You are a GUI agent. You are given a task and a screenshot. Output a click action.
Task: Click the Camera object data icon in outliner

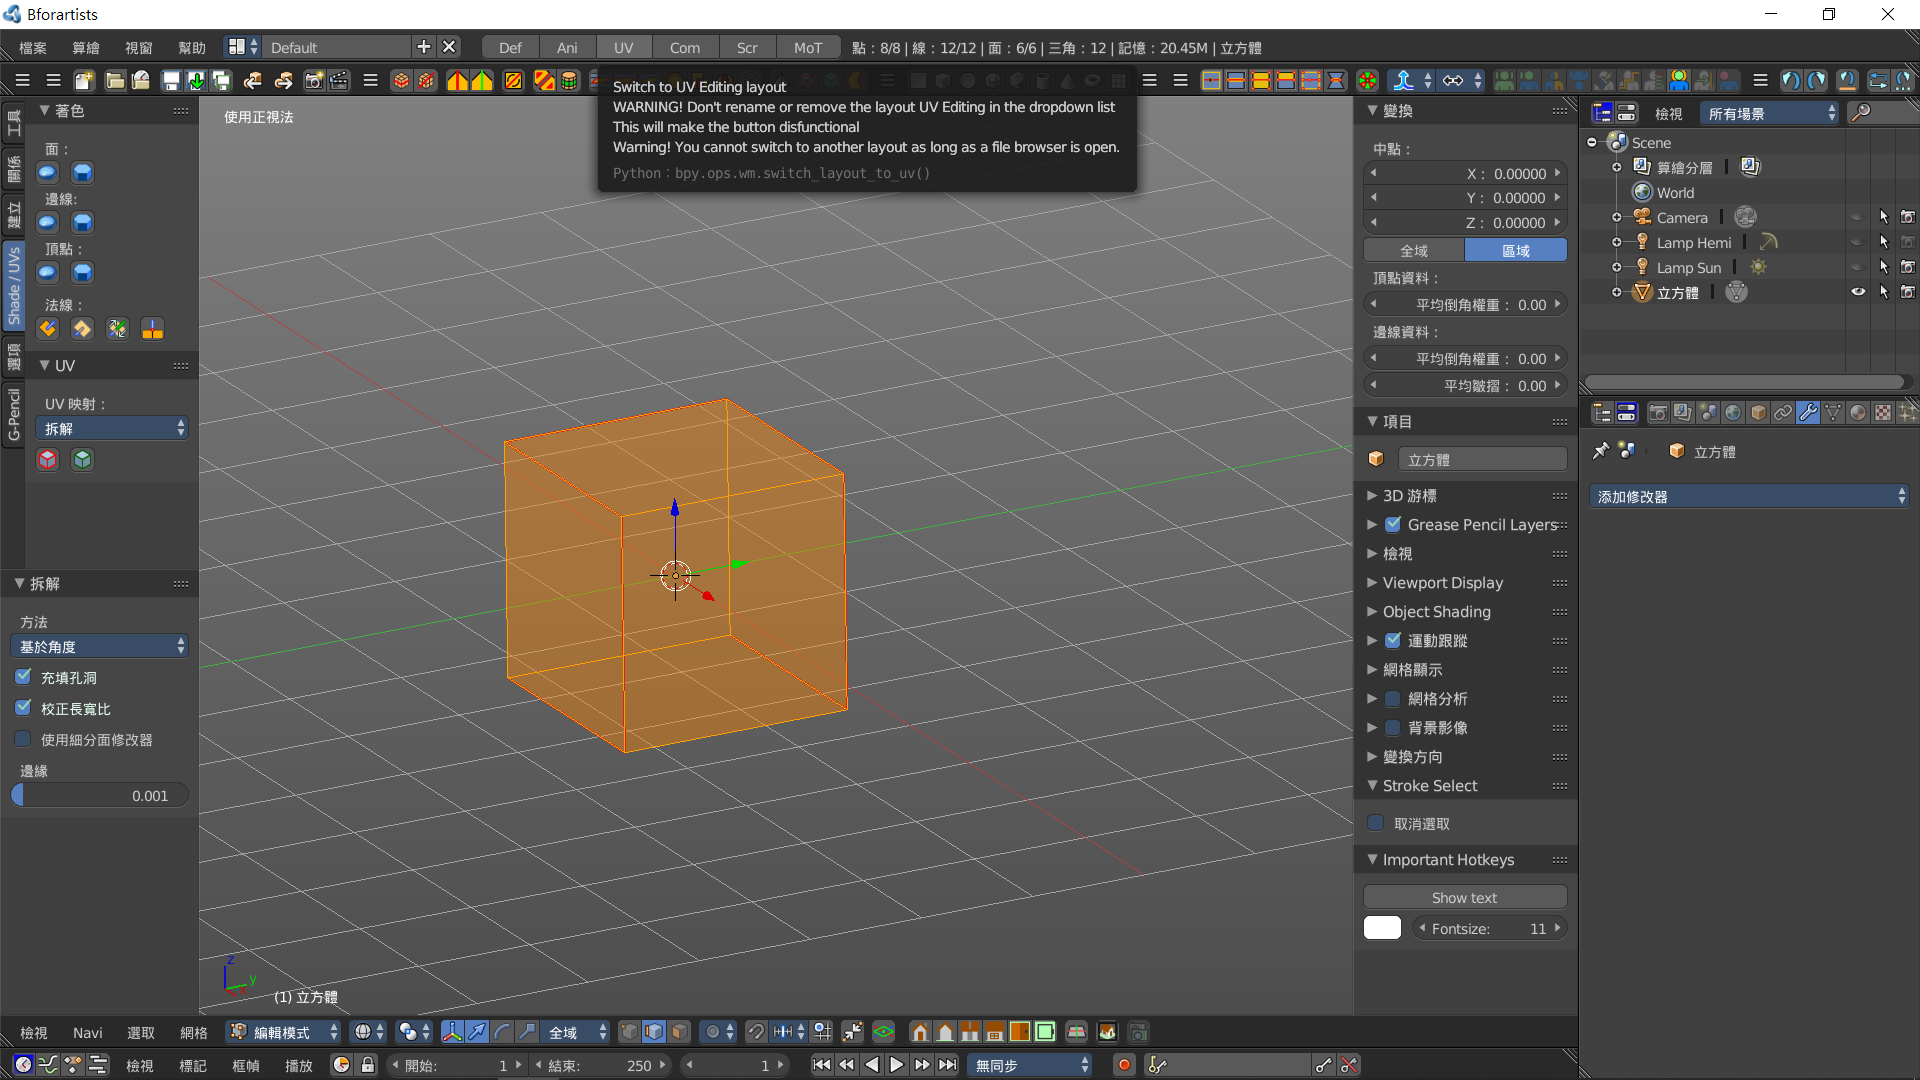[x=1746, y=217]
